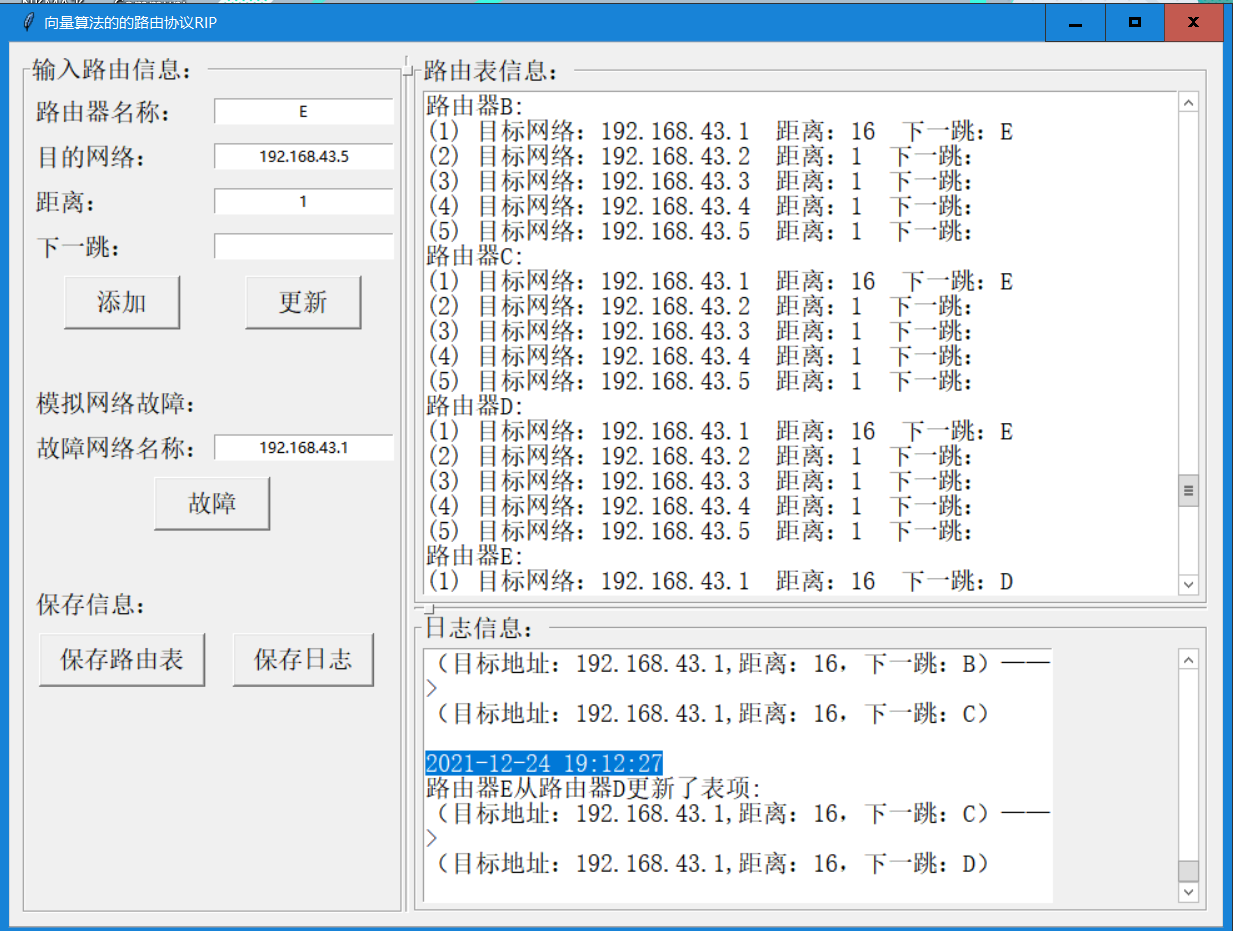Maximize the RIP window
The image size is (1233, 931).
tap(1135, 22)
